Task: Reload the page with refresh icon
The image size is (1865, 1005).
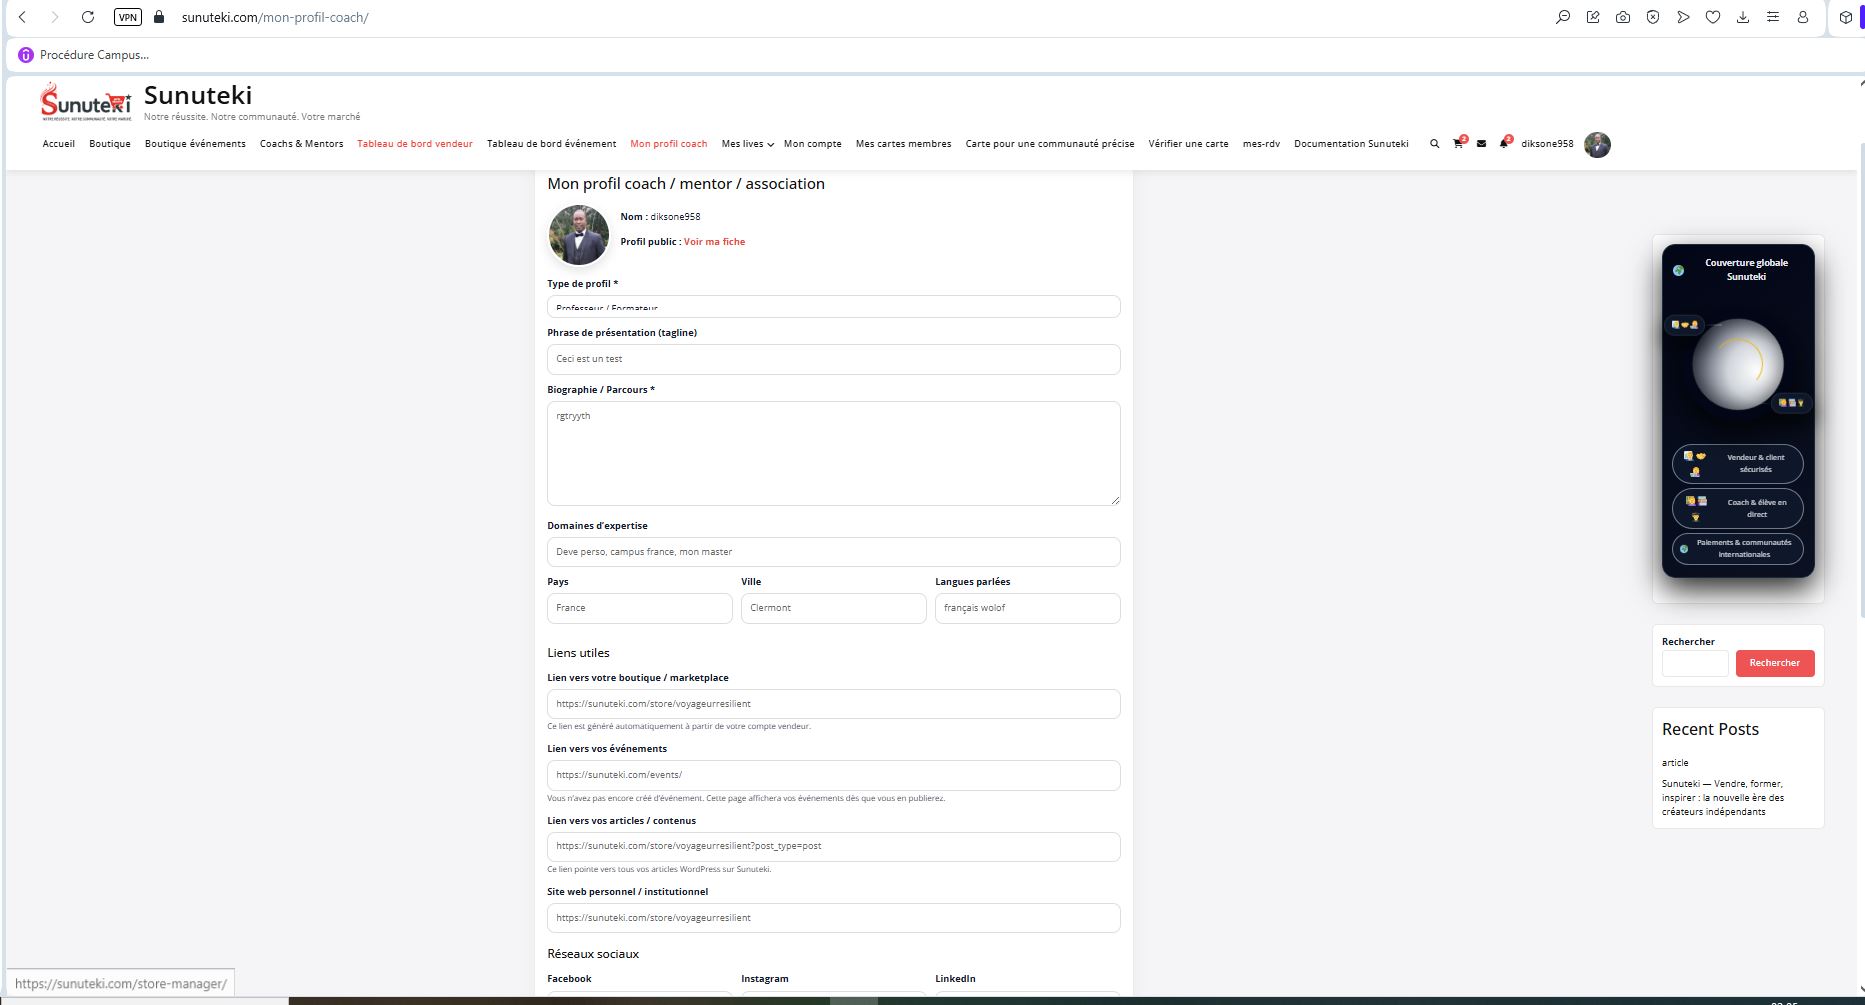Action: click(88, 17)
